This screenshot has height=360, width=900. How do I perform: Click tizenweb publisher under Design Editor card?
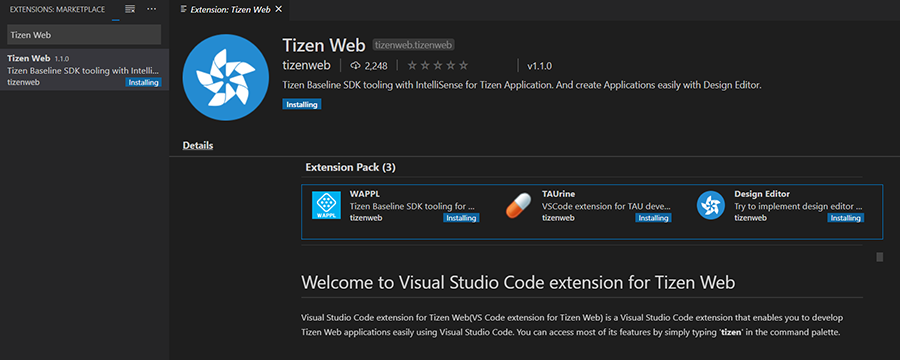click(751, 218)
